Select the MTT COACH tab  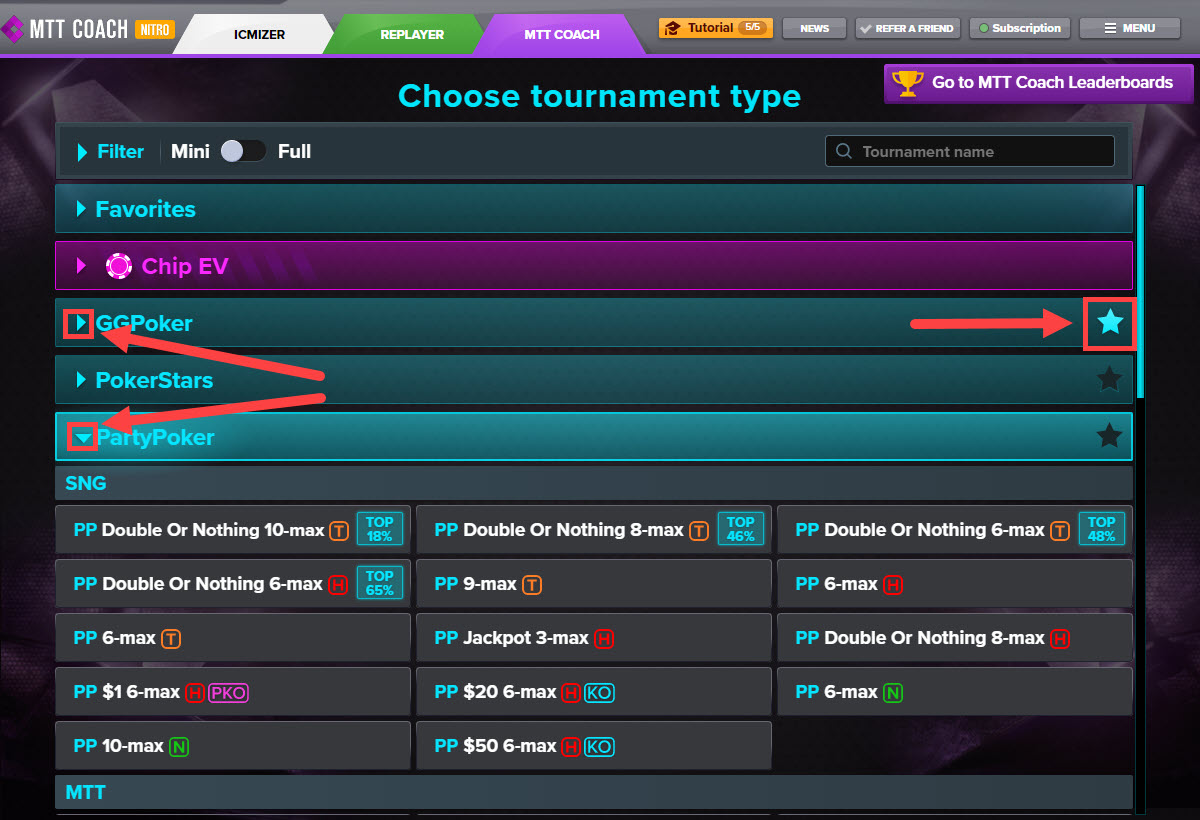click(562, 34)
